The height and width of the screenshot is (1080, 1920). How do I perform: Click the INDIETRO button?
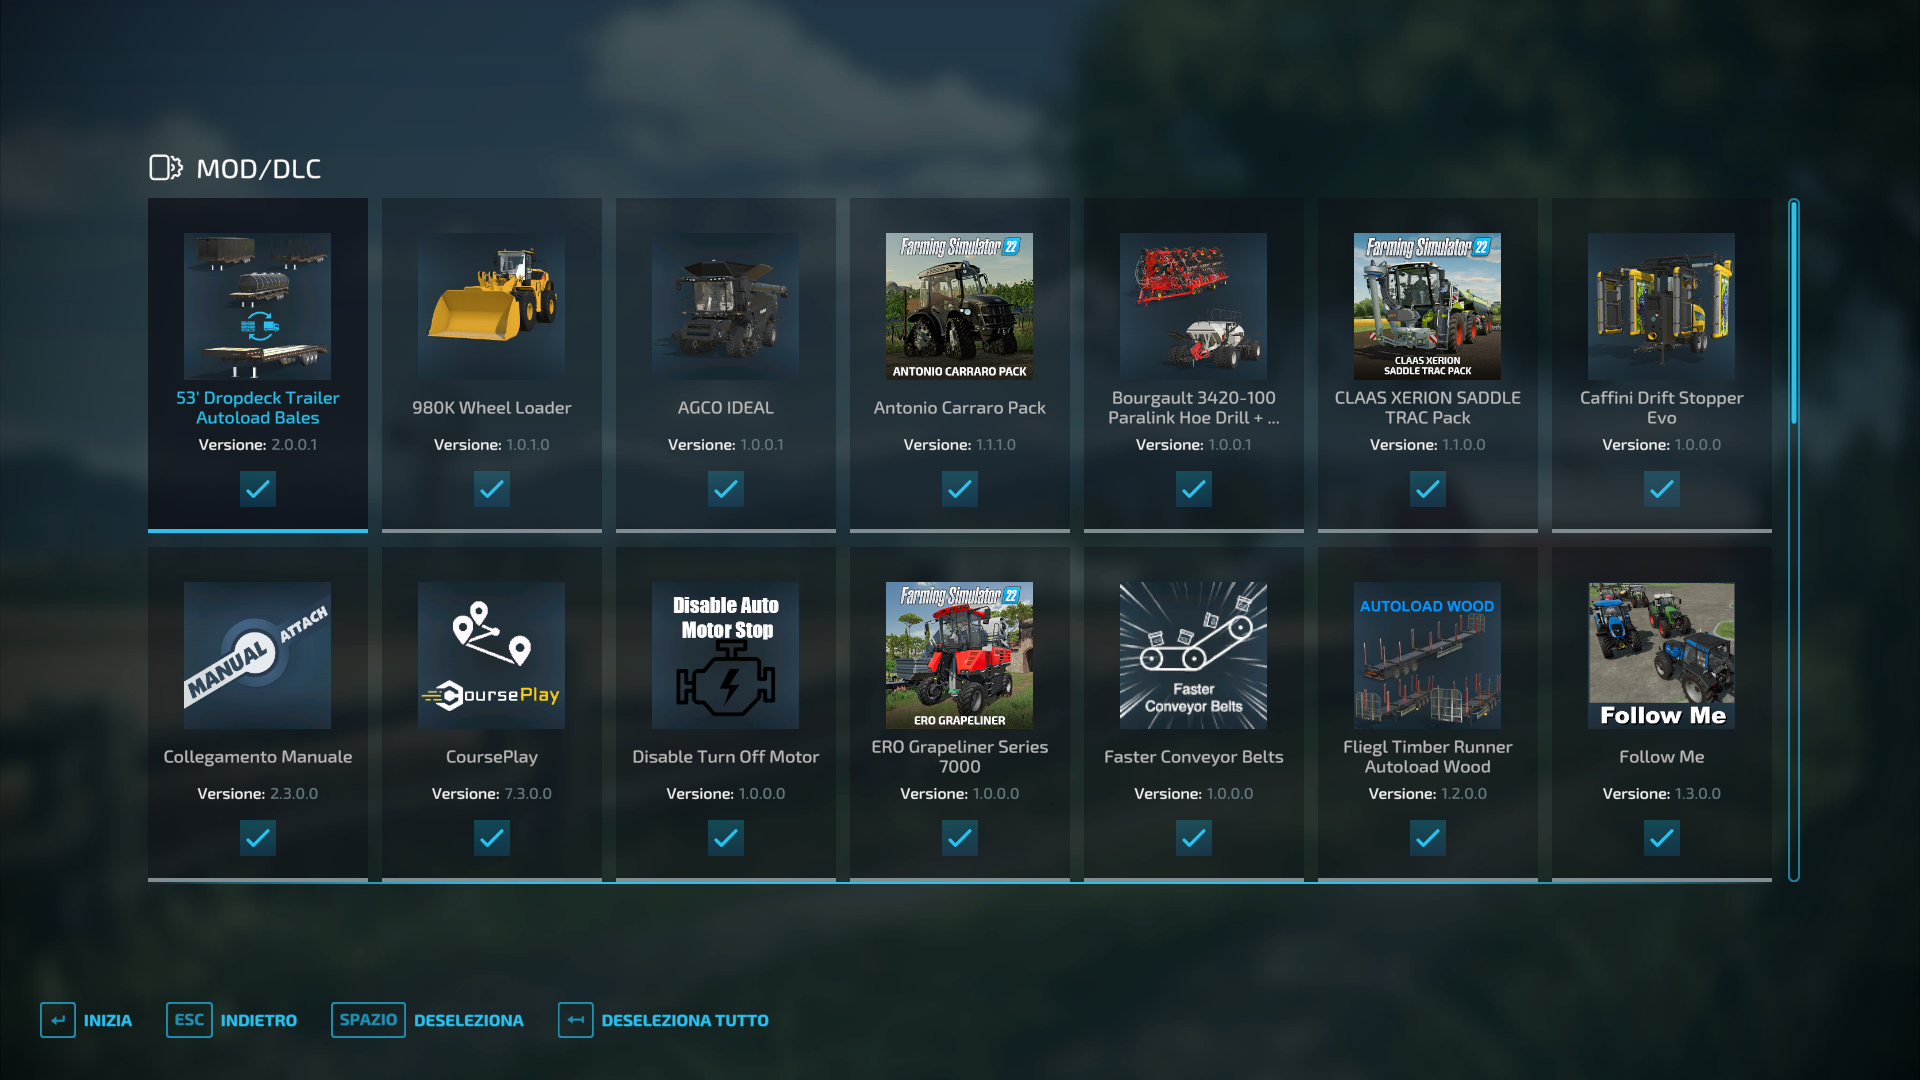232,1020
